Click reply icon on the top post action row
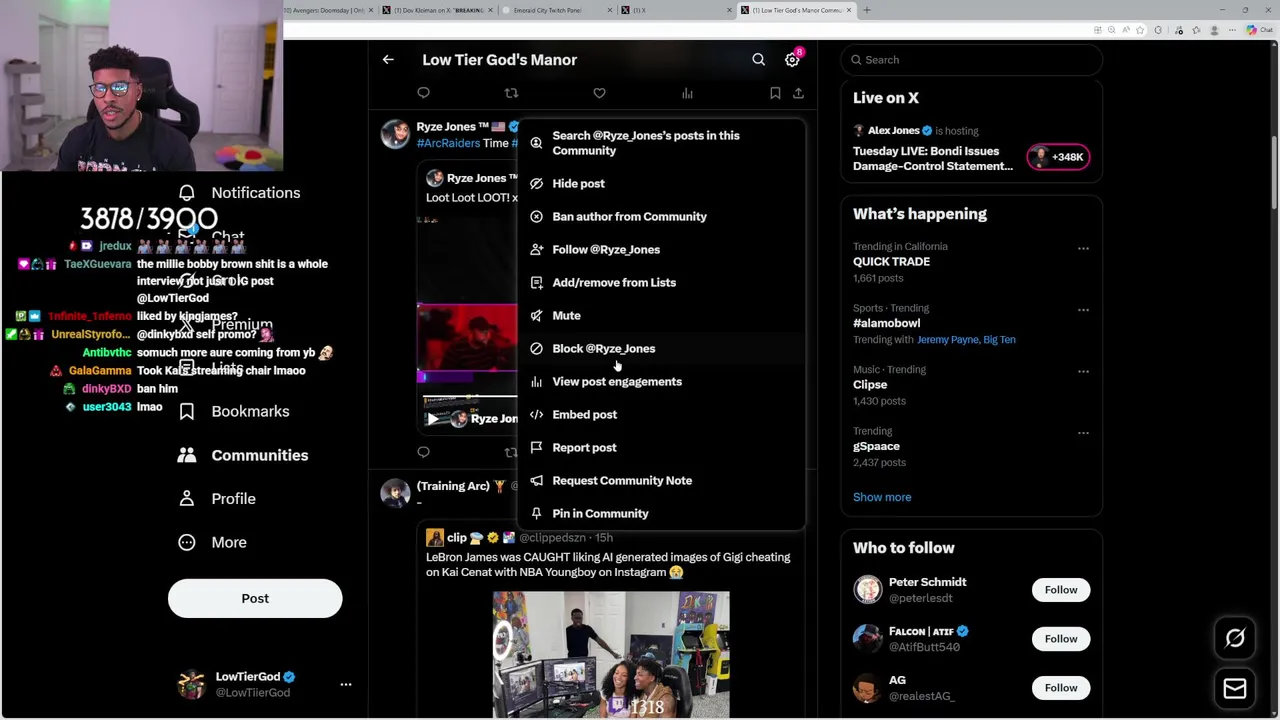 pyautogui.click(x=423, y=93)
